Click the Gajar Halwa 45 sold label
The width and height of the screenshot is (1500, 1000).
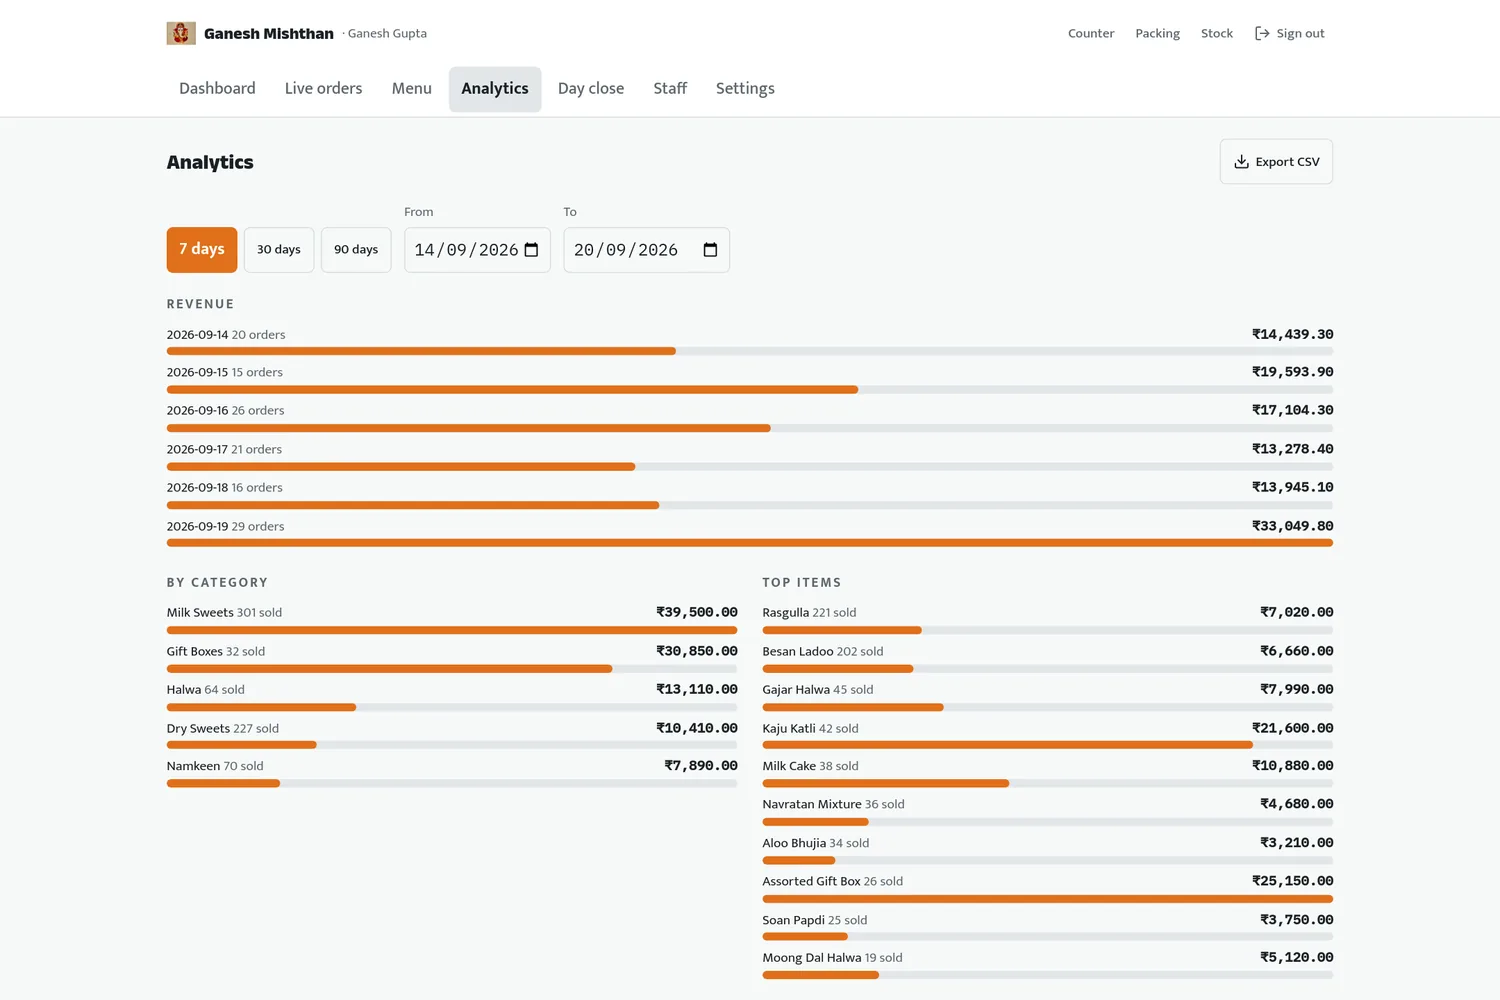pyautogui.click(x=818, y=690)
